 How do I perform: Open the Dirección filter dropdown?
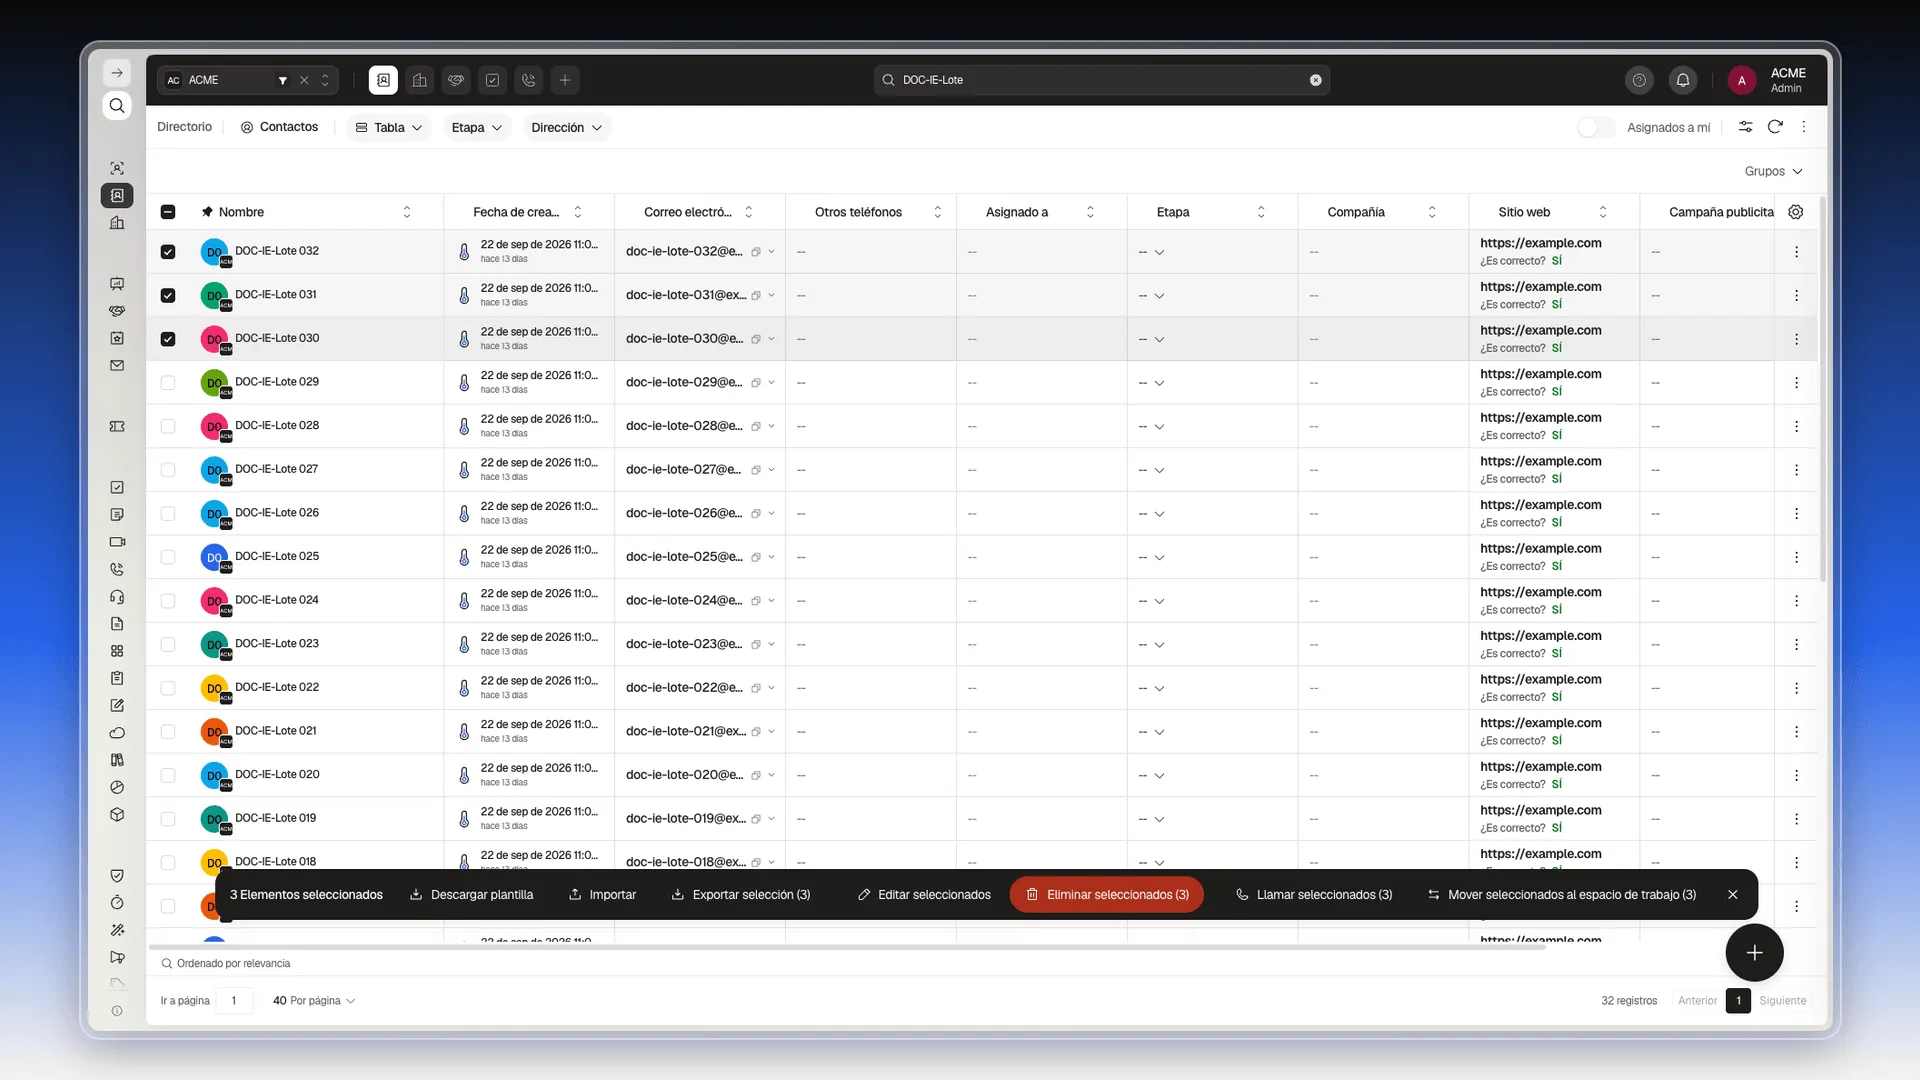(566, 128)
